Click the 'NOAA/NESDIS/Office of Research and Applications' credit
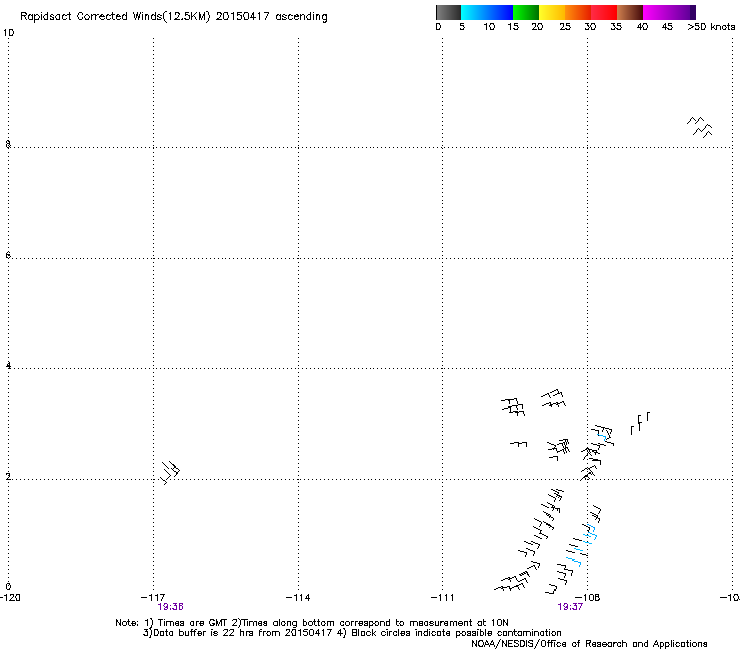The width and height of the screenshot is (740, 650). click(589, 644)
